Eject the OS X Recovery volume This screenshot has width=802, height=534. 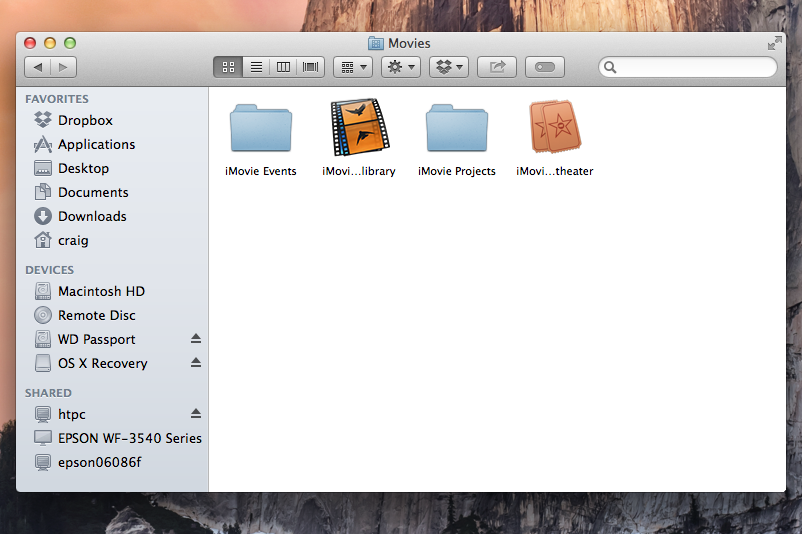196,363
